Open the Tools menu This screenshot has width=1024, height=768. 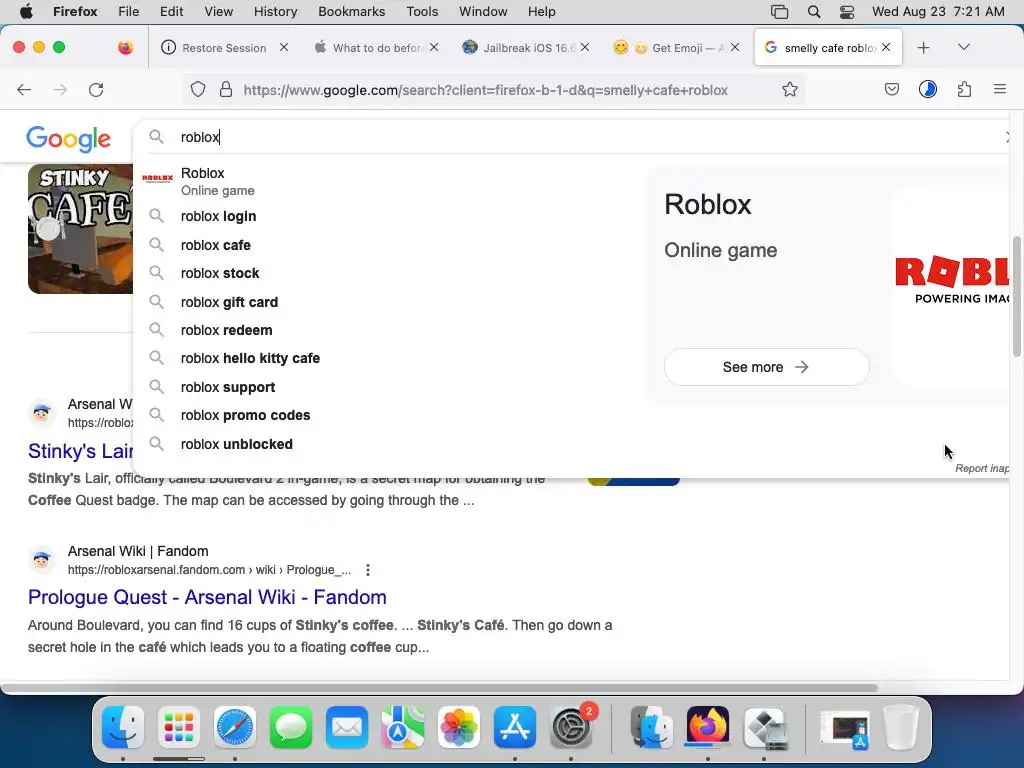[x=422, y=11]
